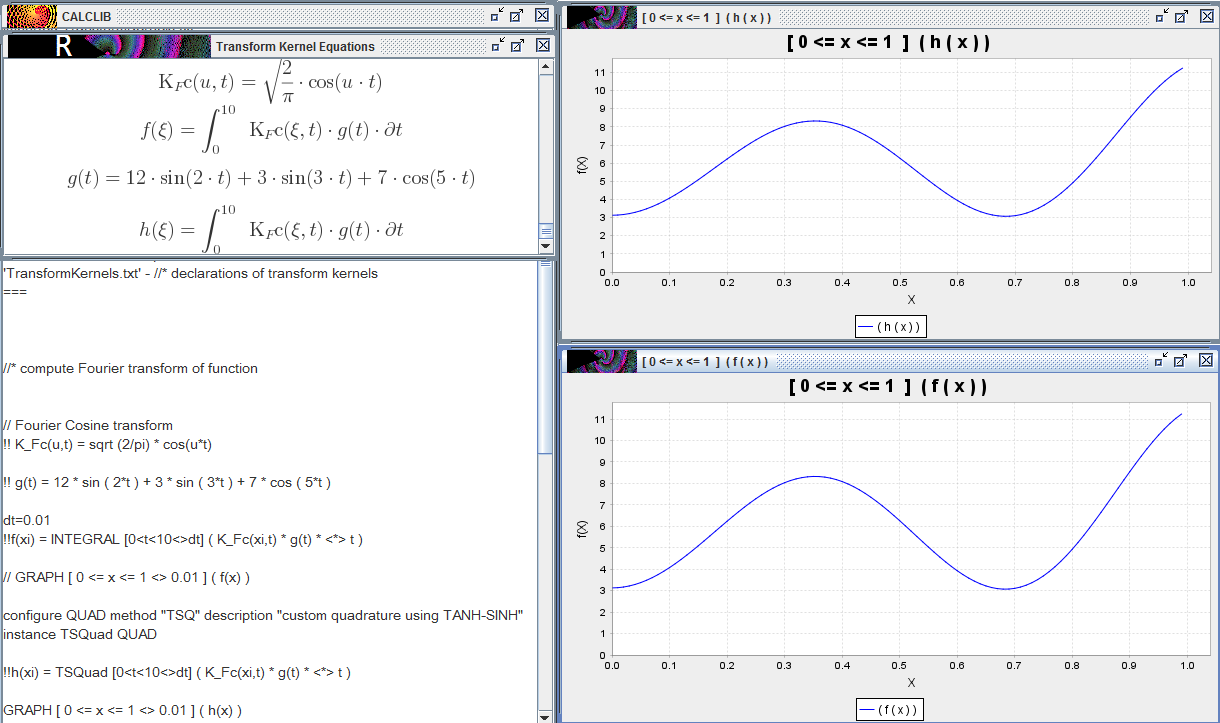Maximize the f(x) graph window
1220x723 pixels.
pos(1182,360)
